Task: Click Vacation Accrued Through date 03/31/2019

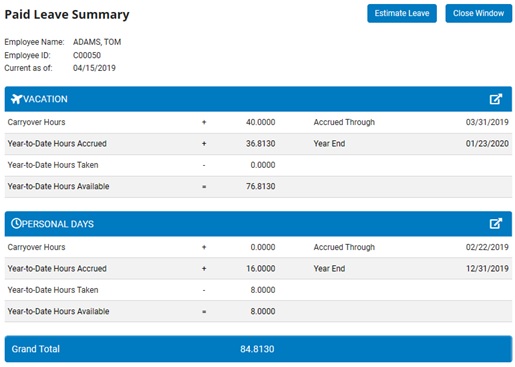Action: pyautogui.click(x=487, y=122)
